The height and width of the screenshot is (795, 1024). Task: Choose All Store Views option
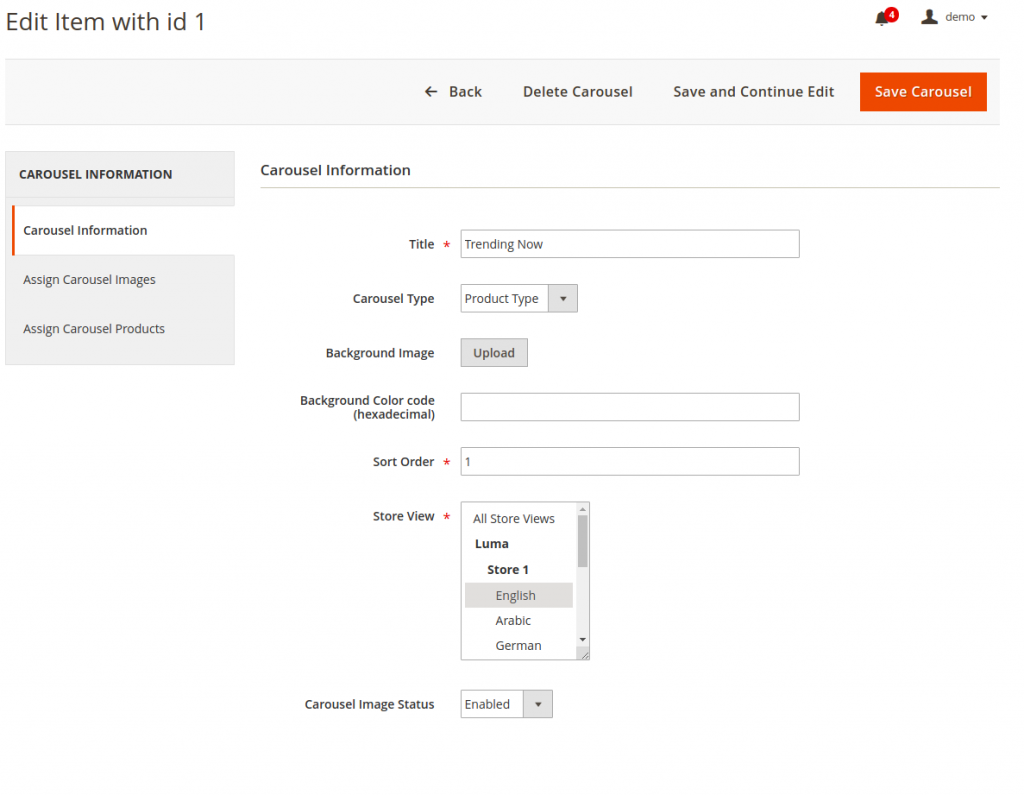point(513,518)
